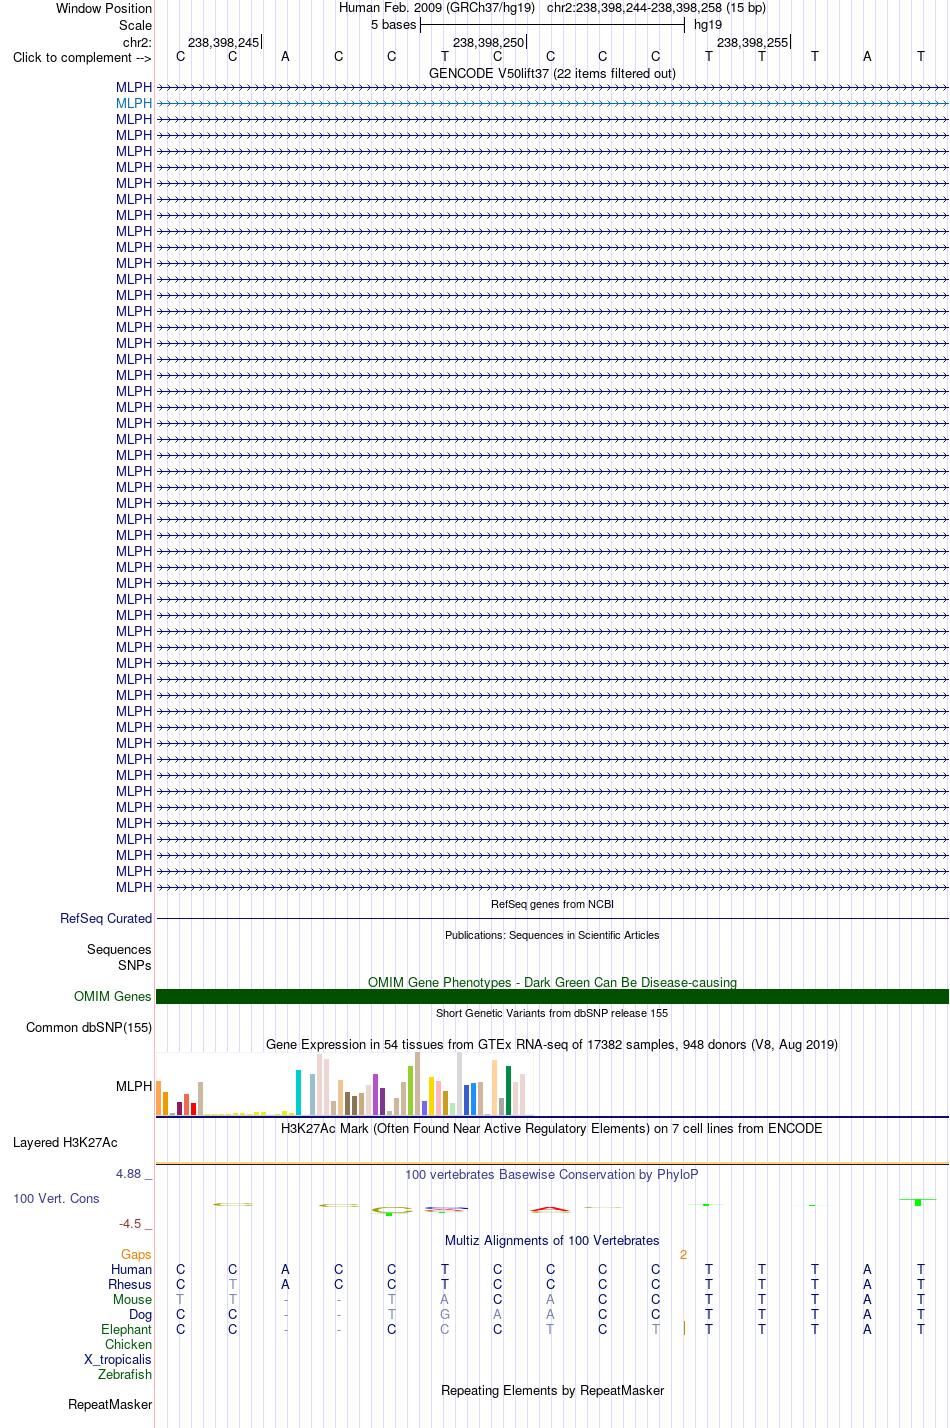Image resolution: width=950 pixels, height=1428 pixels.
Task: Click the Scale label in the ruler
Action: (135, 25)
